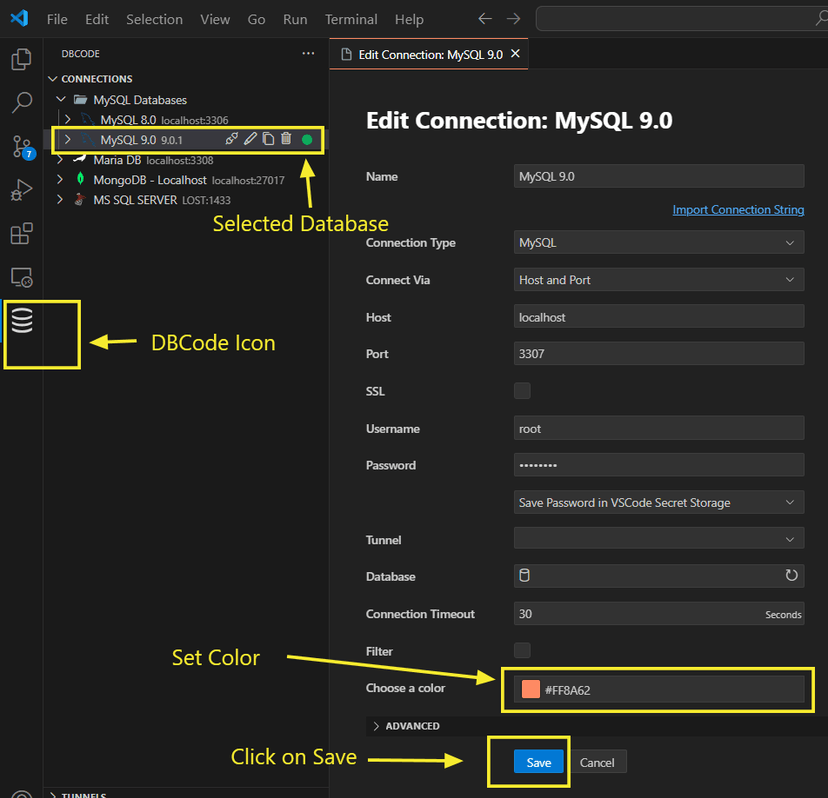Expand the MS SQL SERVER connection
Image resolution: width=828 pixels, height=798 pixels.
(x=60, y=200)
